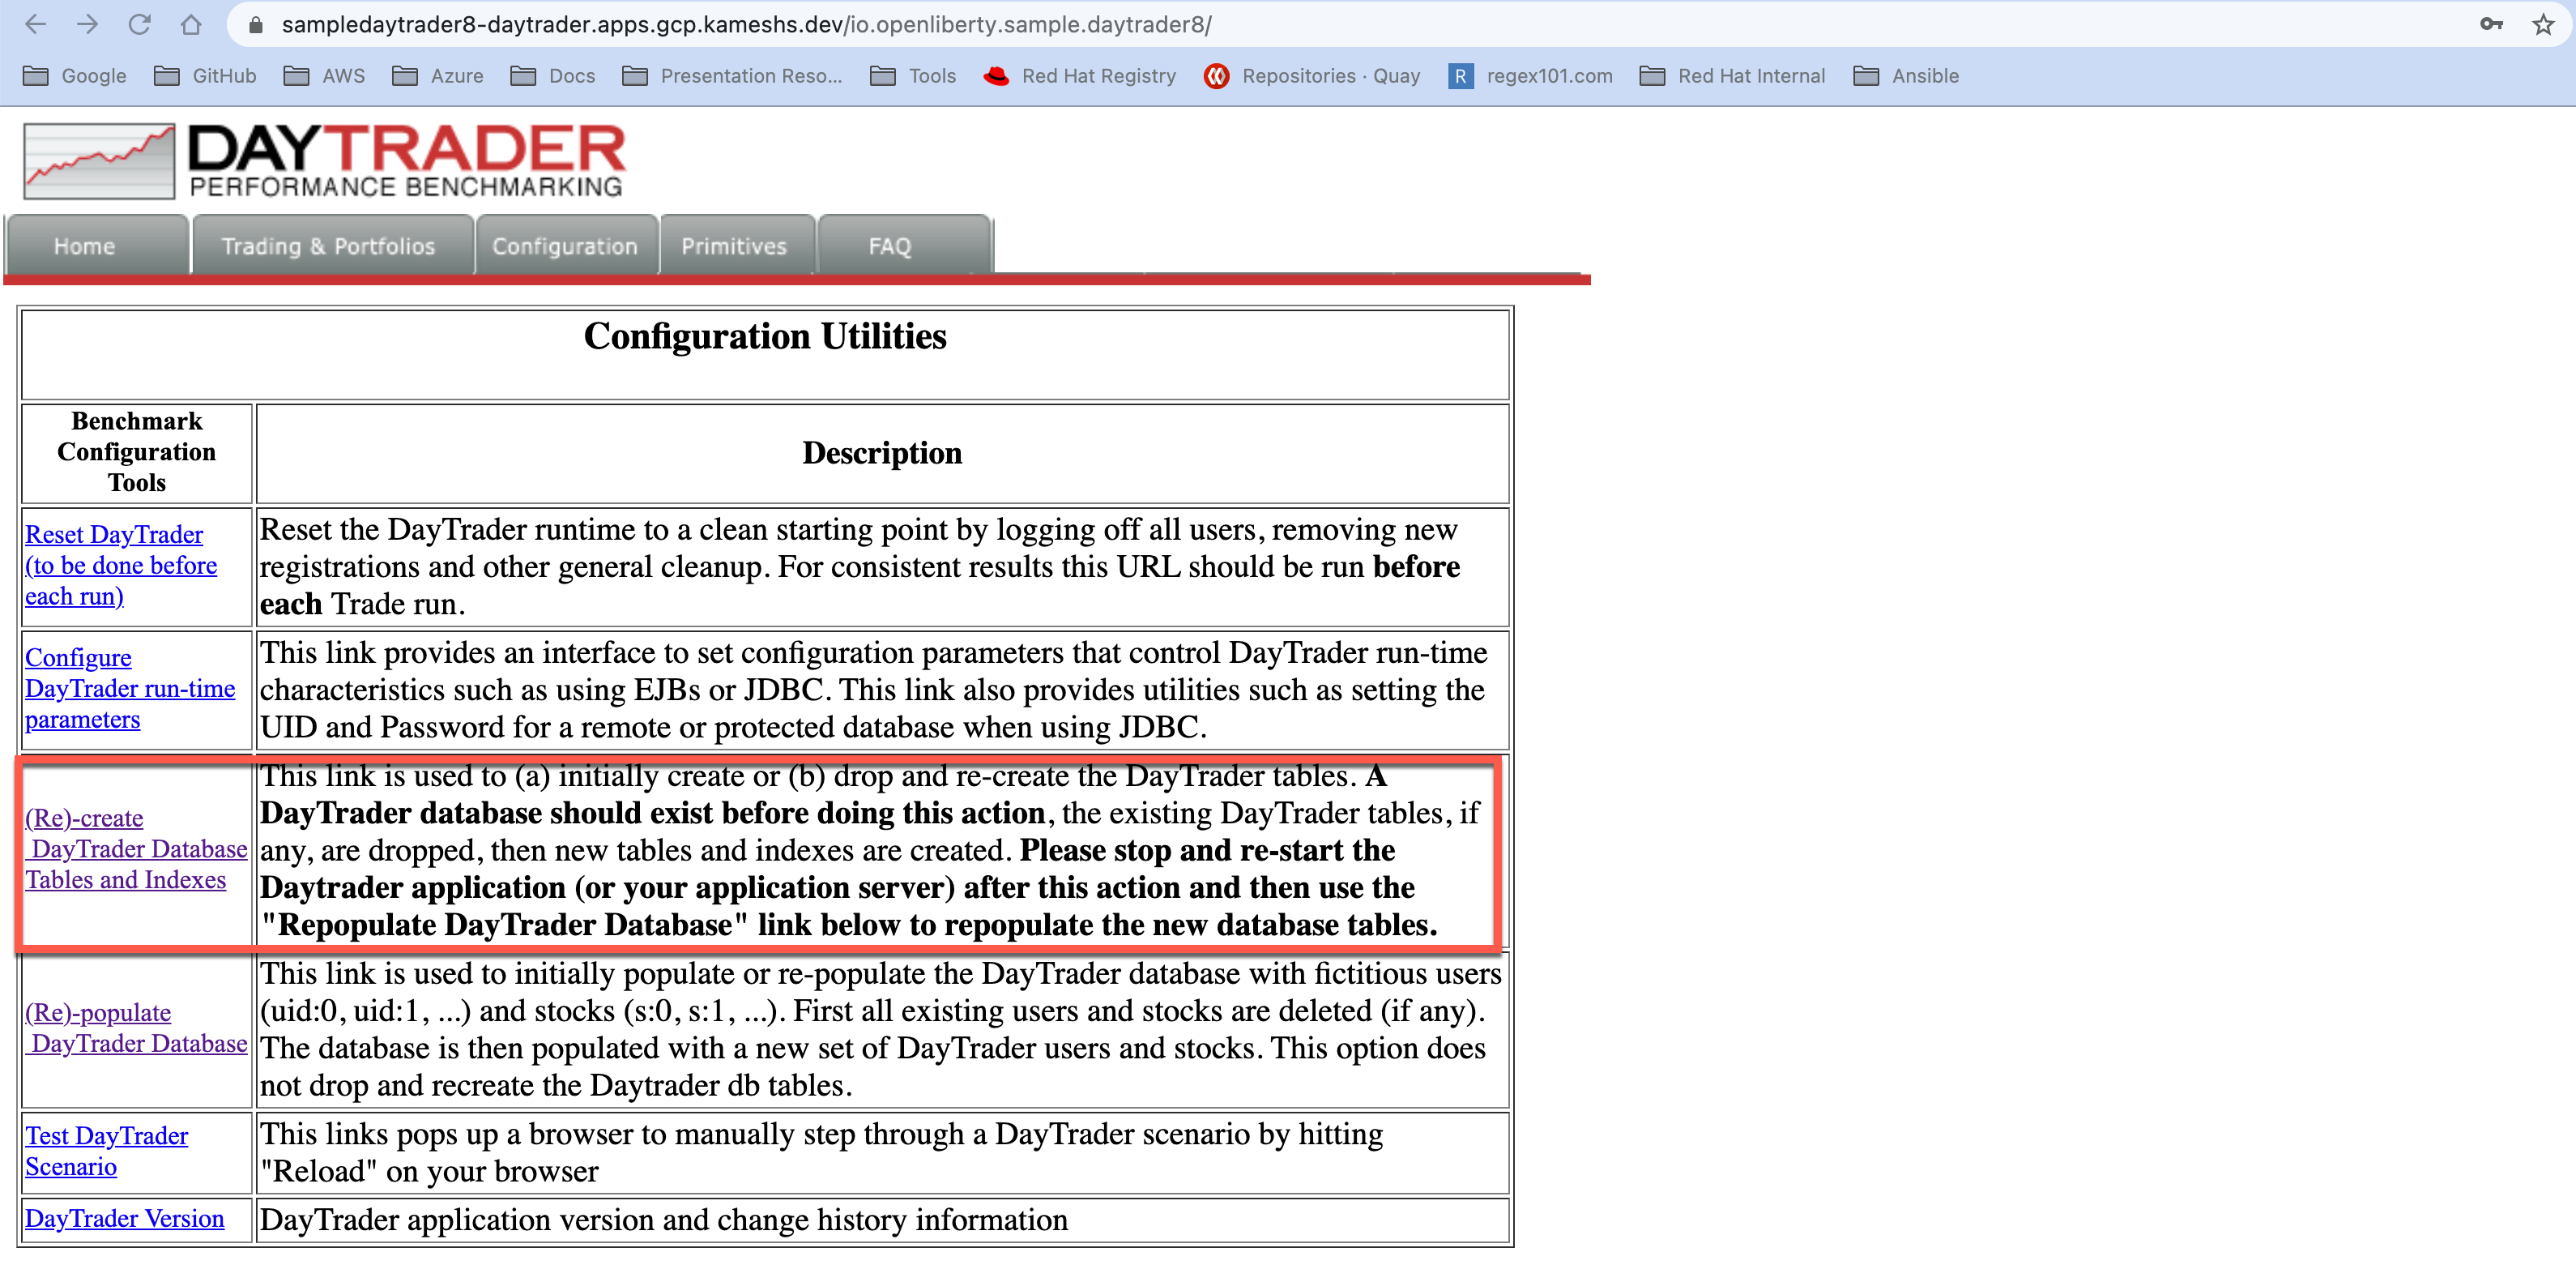Open Red Hat Registry bookmark
Screen dimensions: 2576x1282
tap(1080, 76)
